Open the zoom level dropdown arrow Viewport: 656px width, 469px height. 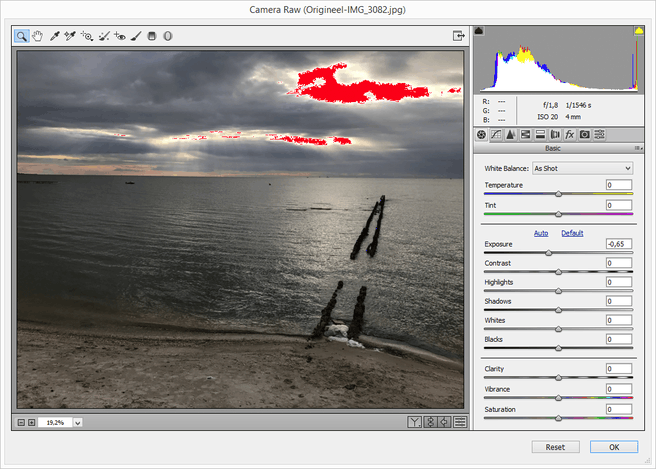click(x=77, y=423)
